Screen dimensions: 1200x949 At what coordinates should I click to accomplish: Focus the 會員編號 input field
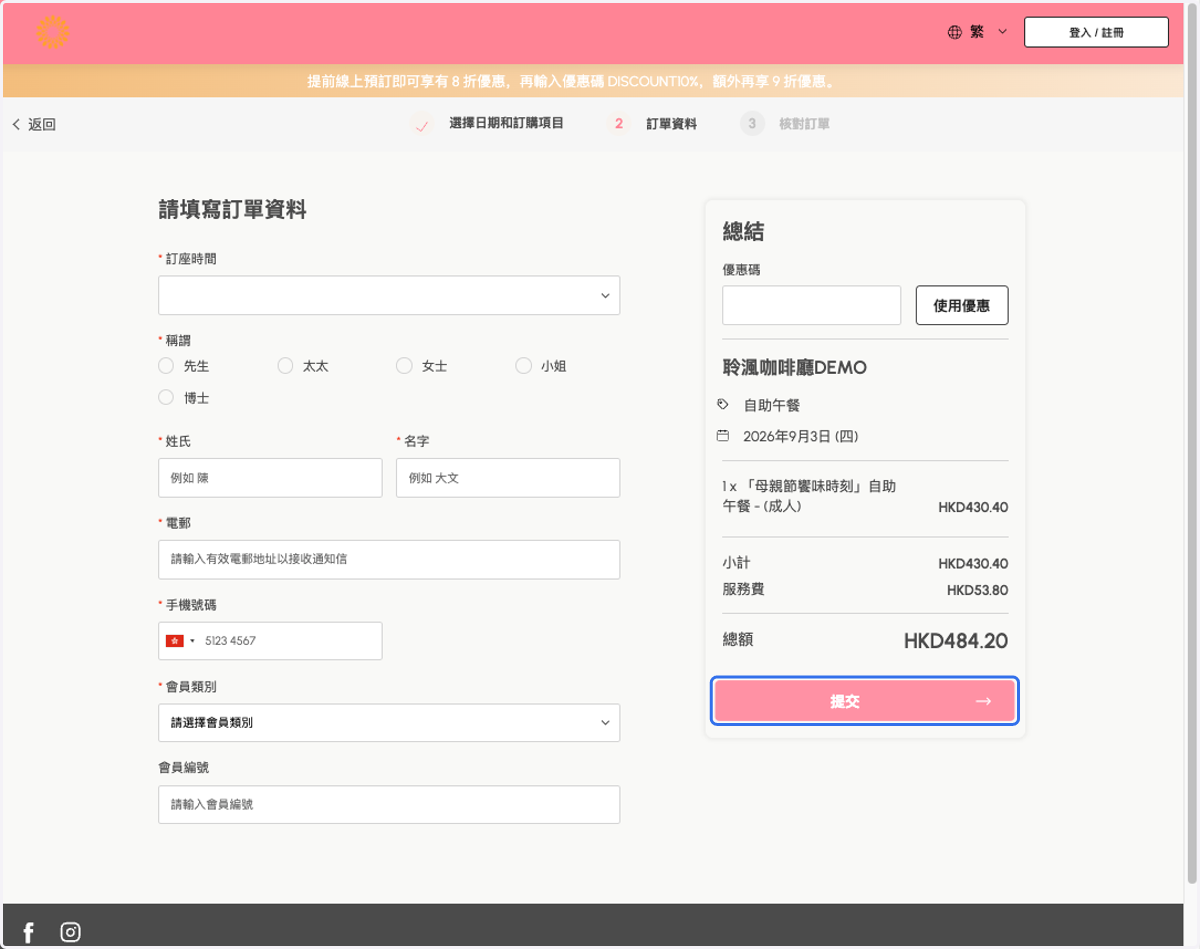click(389, 804)
